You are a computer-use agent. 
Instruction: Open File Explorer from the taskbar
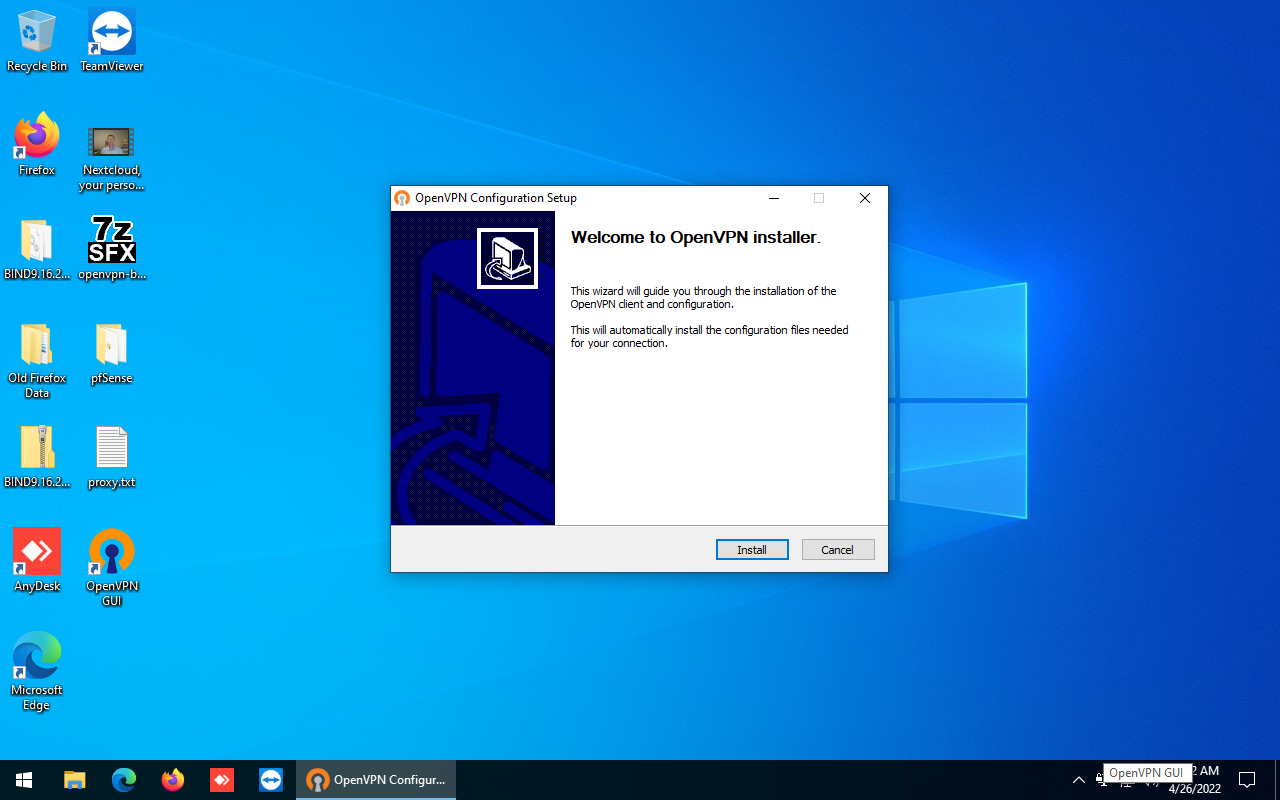[x=74, y=779]
